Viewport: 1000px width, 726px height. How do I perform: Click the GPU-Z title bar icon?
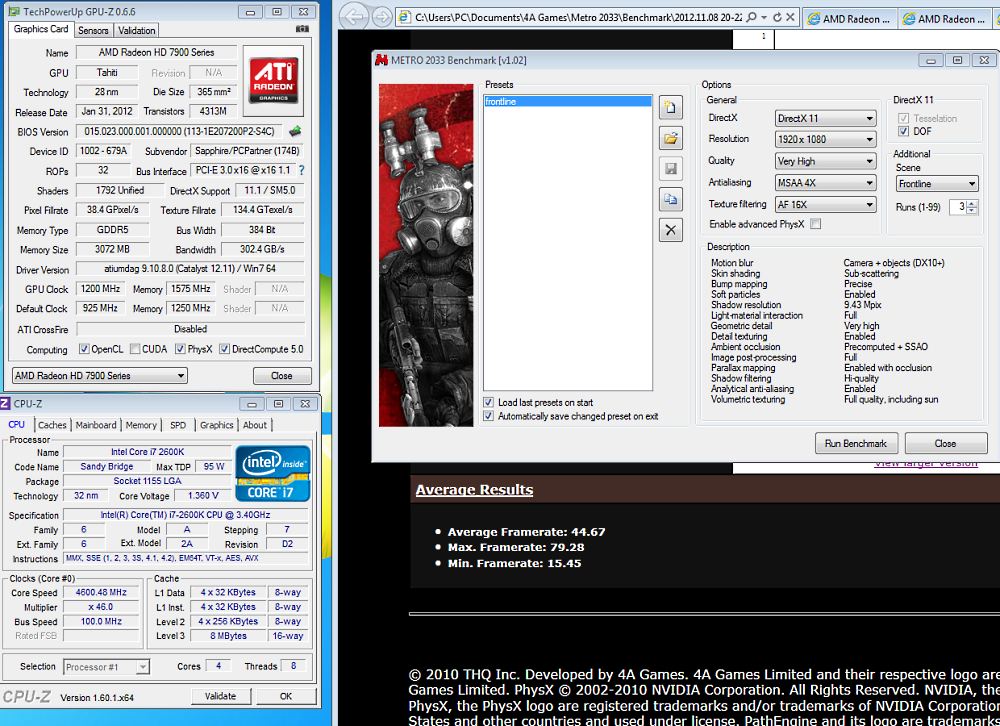click(x=13, y=11)
